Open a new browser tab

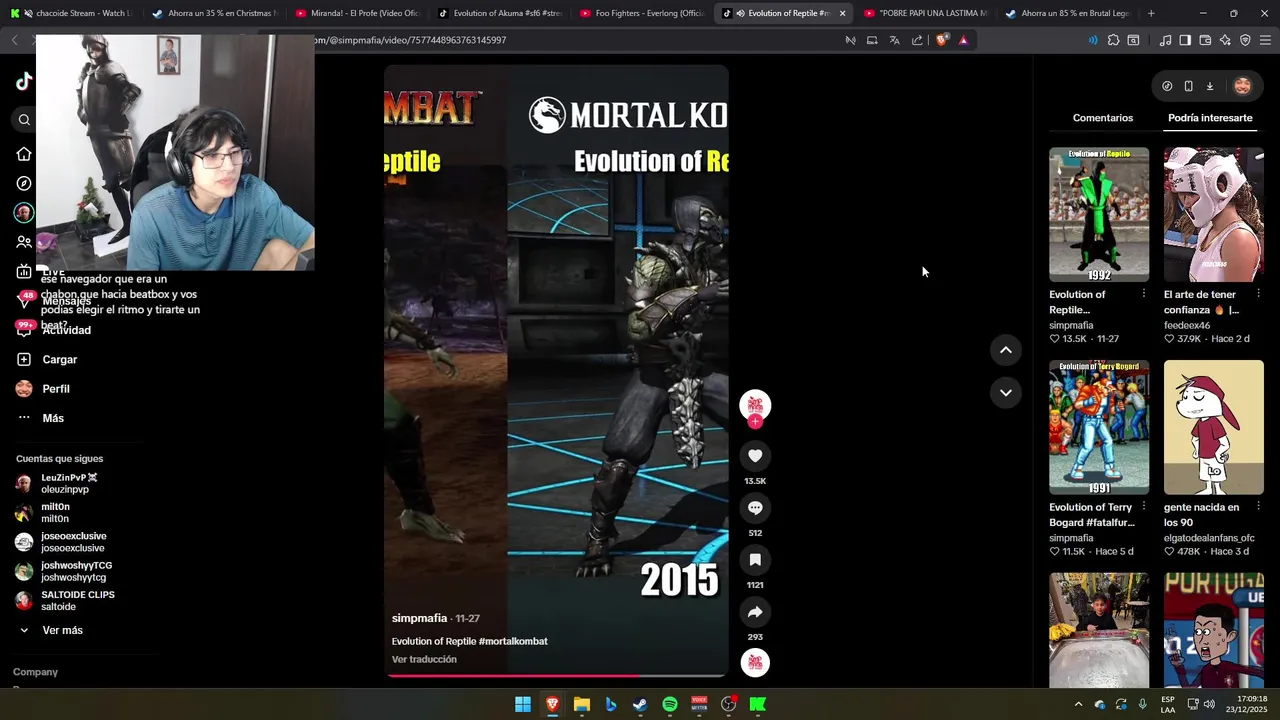1151,13
